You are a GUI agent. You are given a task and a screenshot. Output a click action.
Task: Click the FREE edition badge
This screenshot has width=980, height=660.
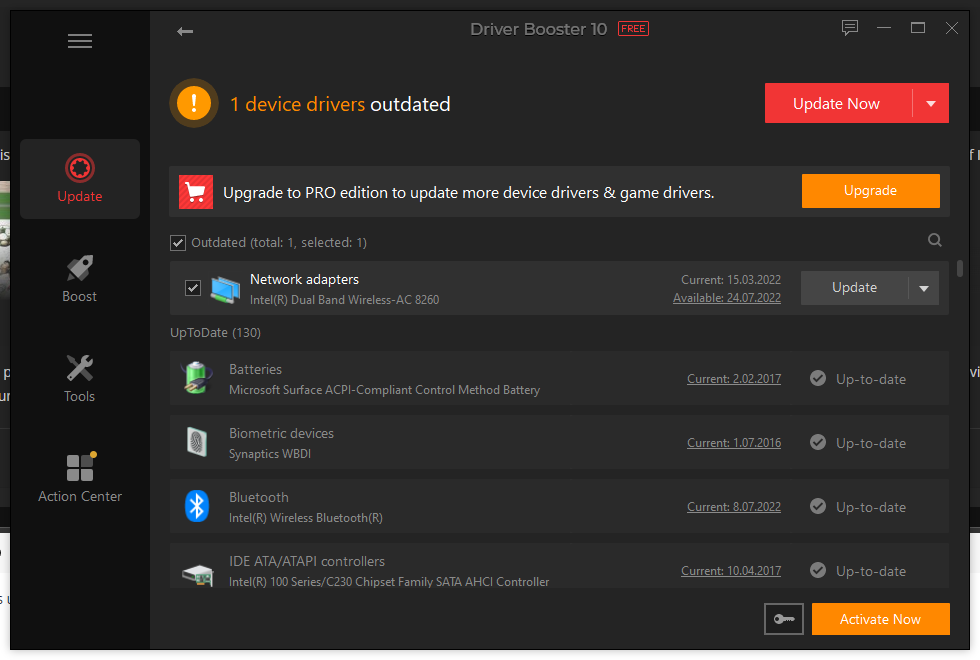(x=633, y=29)
